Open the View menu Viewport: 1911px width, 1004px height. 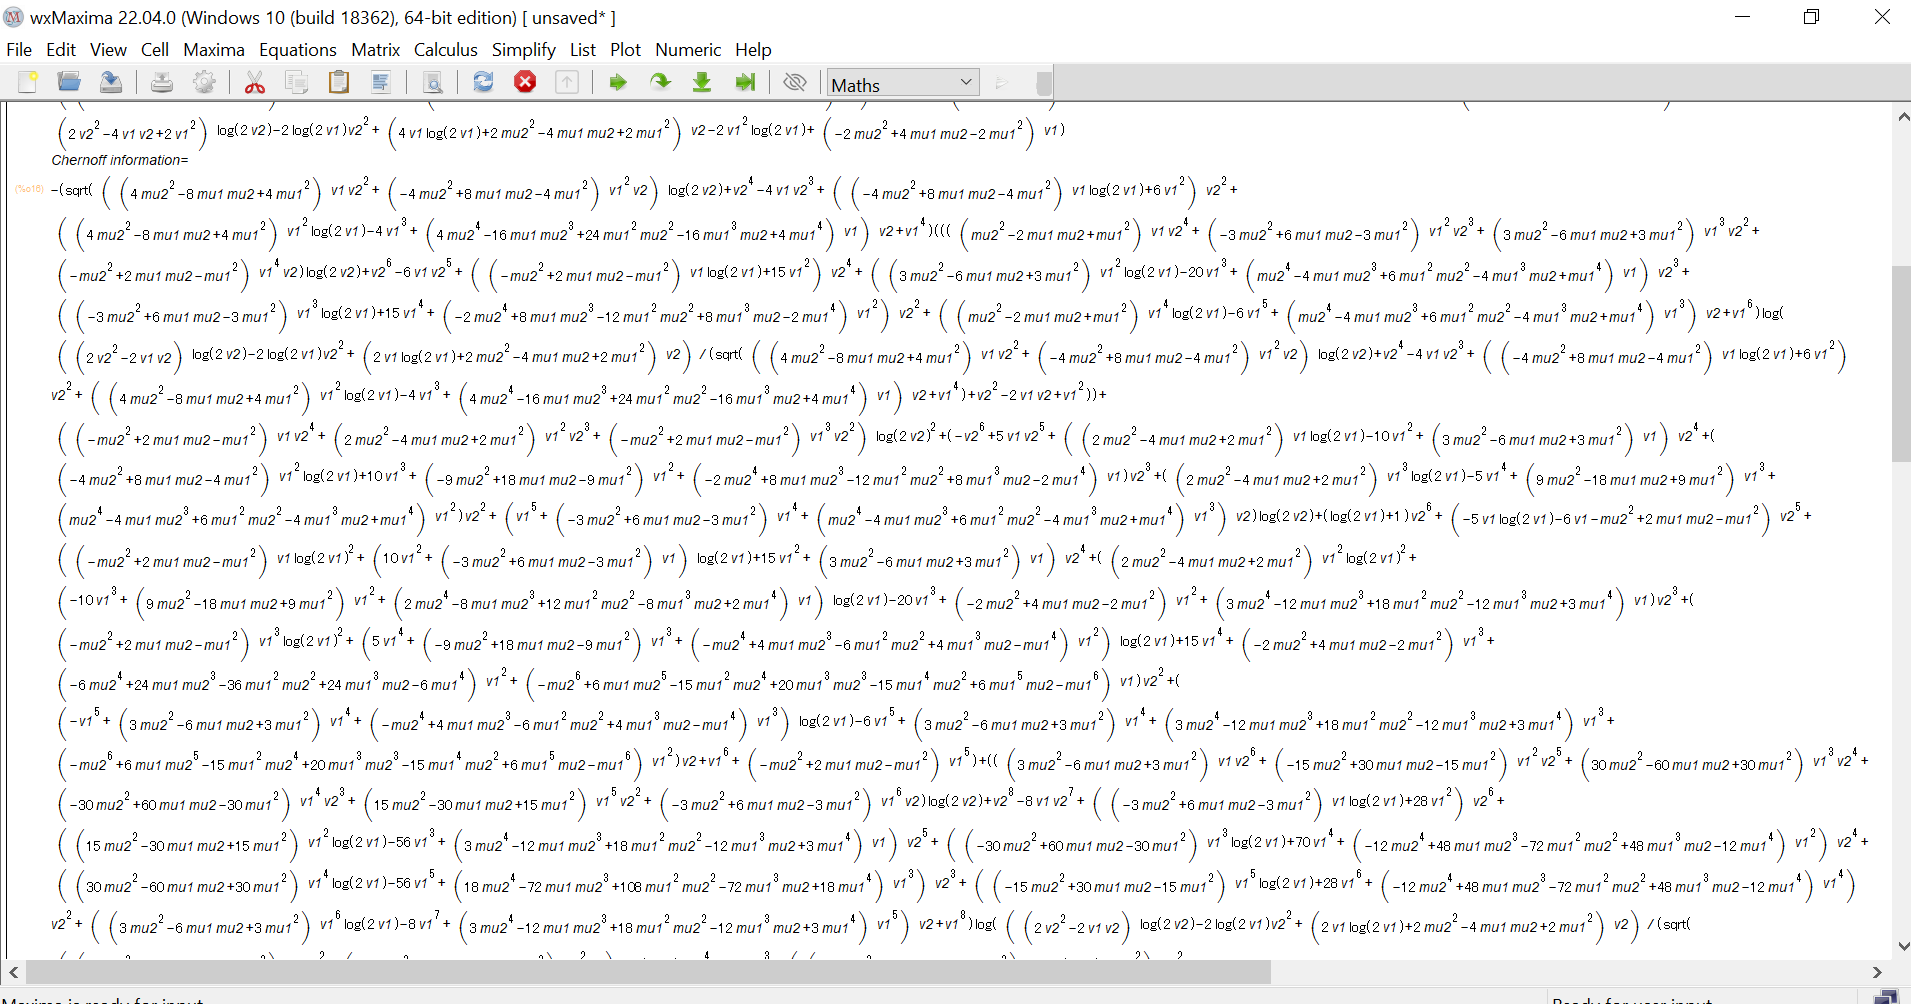(108, 50)
